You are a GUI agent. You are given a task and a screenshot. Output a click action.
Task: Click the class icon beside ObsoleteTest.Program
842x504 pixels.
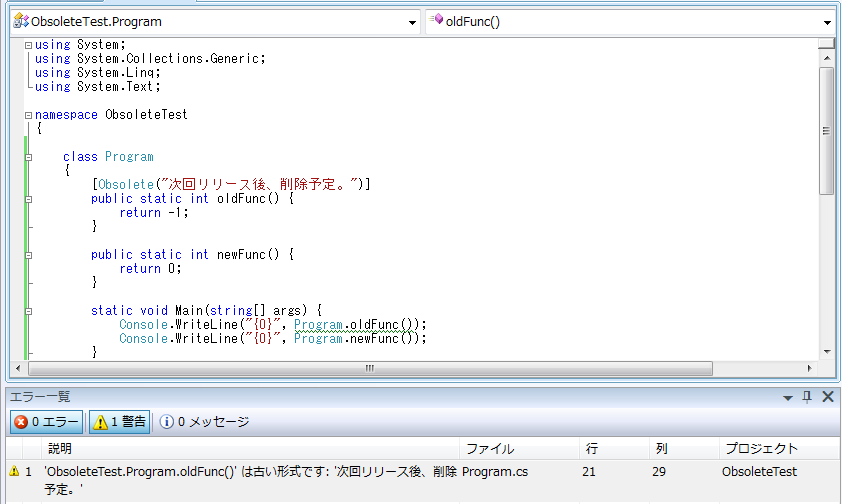click(21, 21)
